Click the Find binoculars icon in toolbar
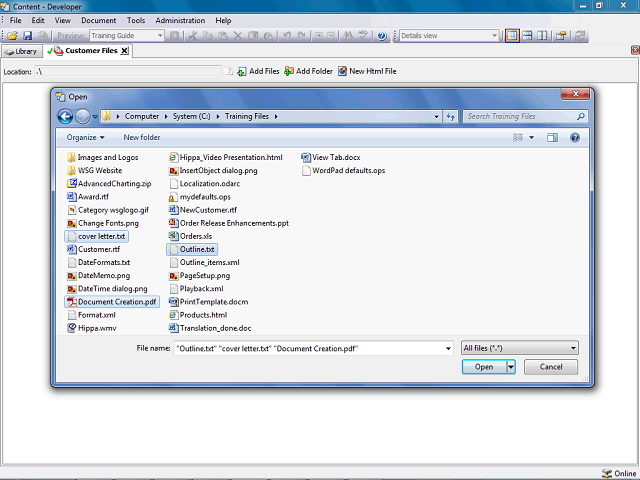 click(348, 36)
